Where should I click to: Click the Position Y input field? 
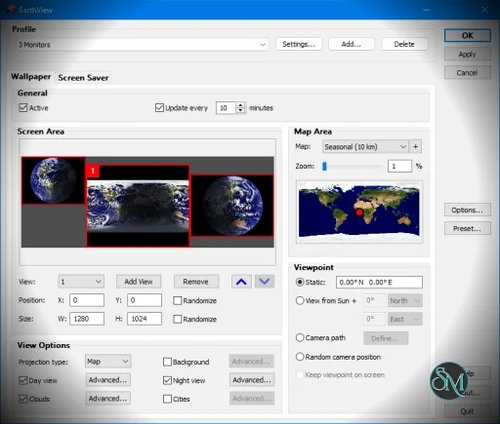click(x=145, y=300)
